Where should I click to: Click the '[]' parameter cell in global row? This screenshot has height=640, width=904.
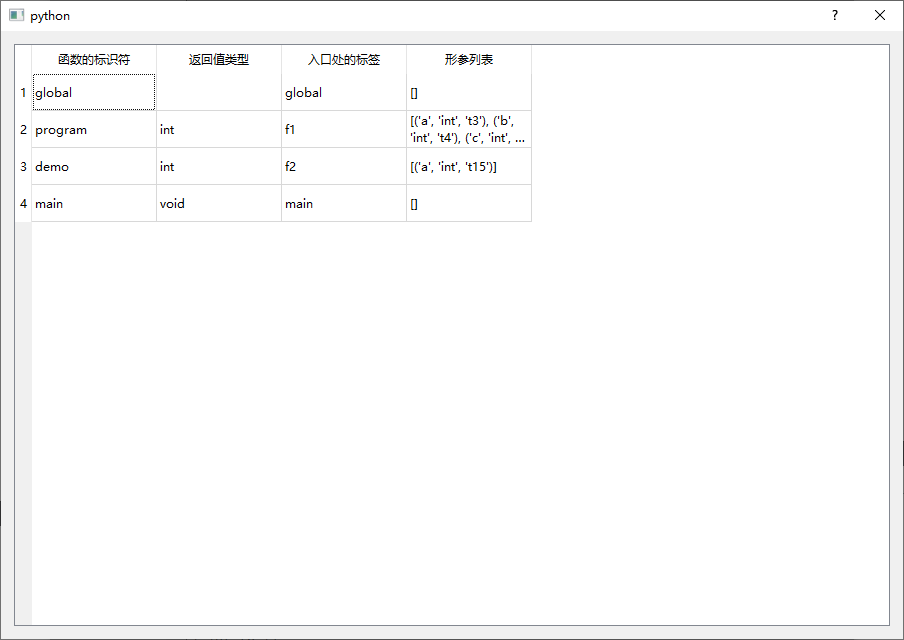coord(469,92)
